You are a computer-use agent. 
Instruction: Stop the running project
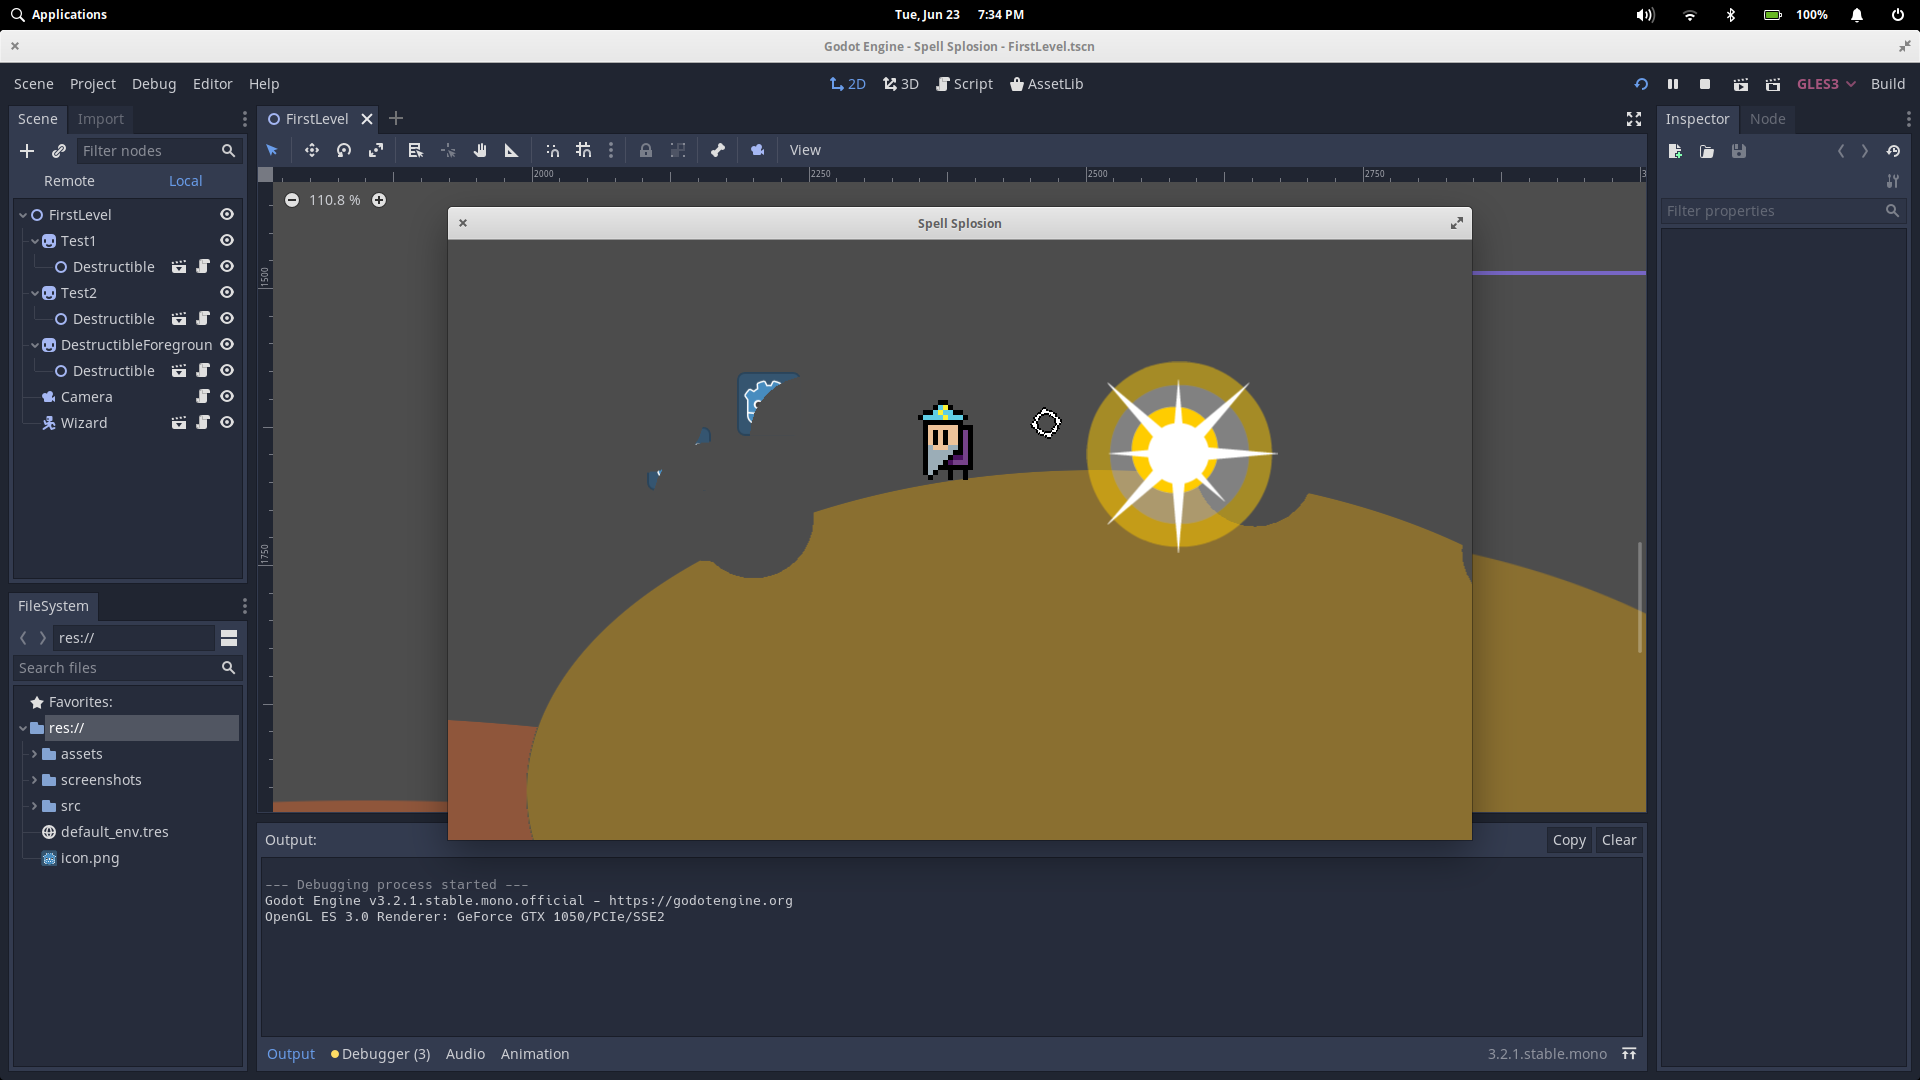(x=1705, y=84)
